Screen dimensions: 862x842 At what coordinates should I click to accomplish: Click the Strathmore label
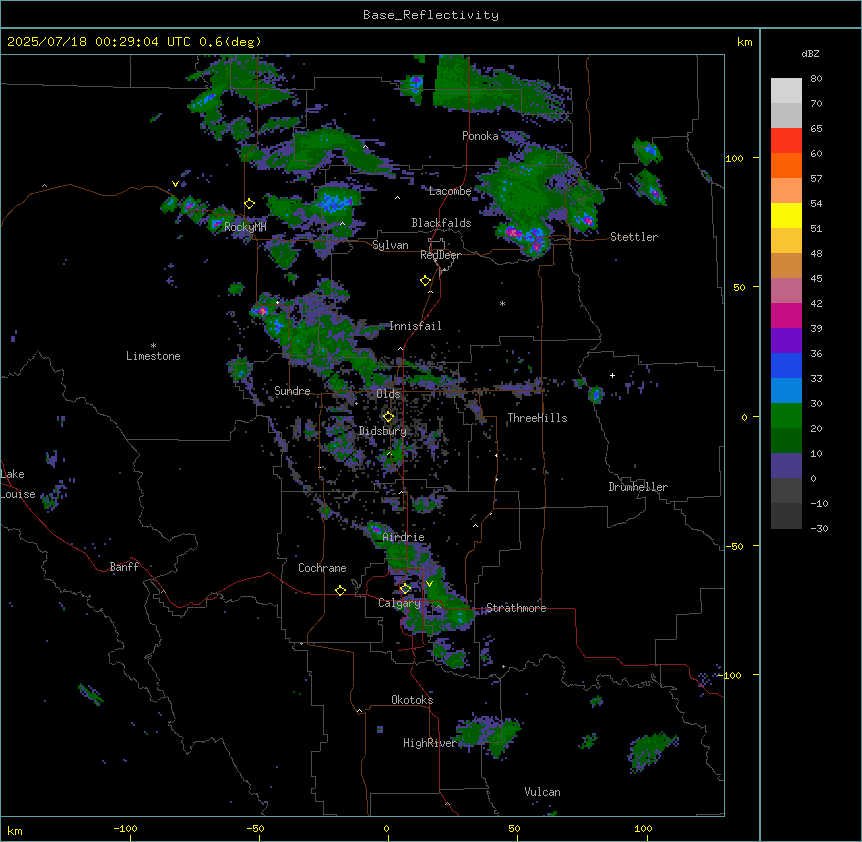[x=516, y=608]
